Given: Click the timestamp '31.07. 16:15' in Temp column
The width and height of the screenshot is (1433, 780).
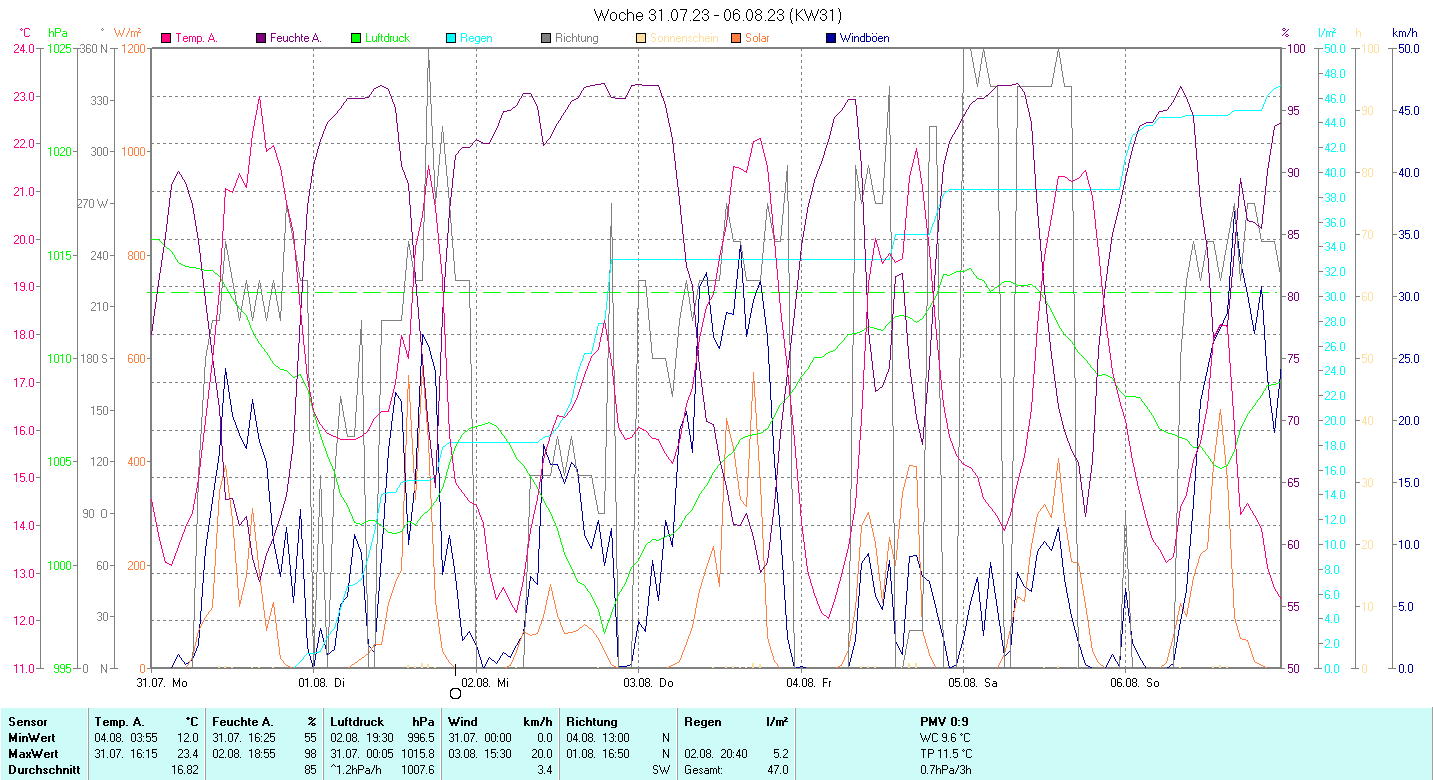Looking at the screenshot, I should pyautogui.click(x=128, y=753).
